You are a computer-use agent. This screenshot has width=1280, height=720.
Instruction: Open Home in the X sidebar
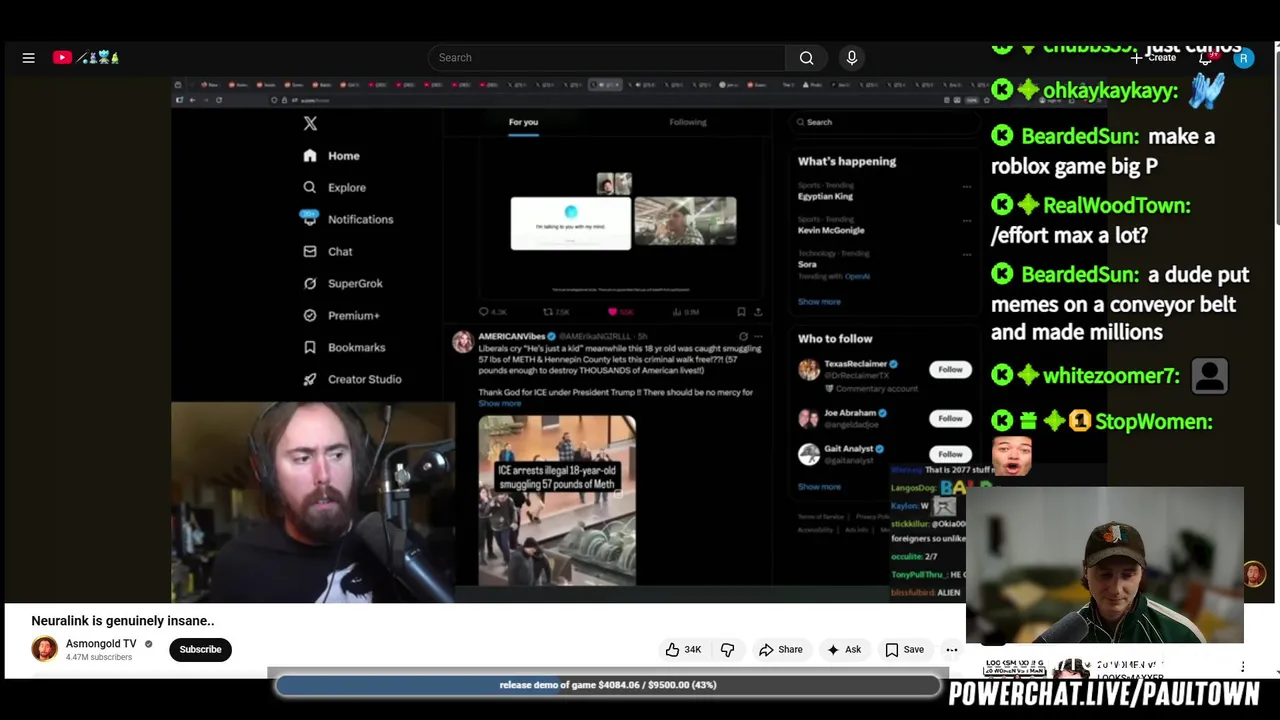pyautogui.click(x=331, y=156)
